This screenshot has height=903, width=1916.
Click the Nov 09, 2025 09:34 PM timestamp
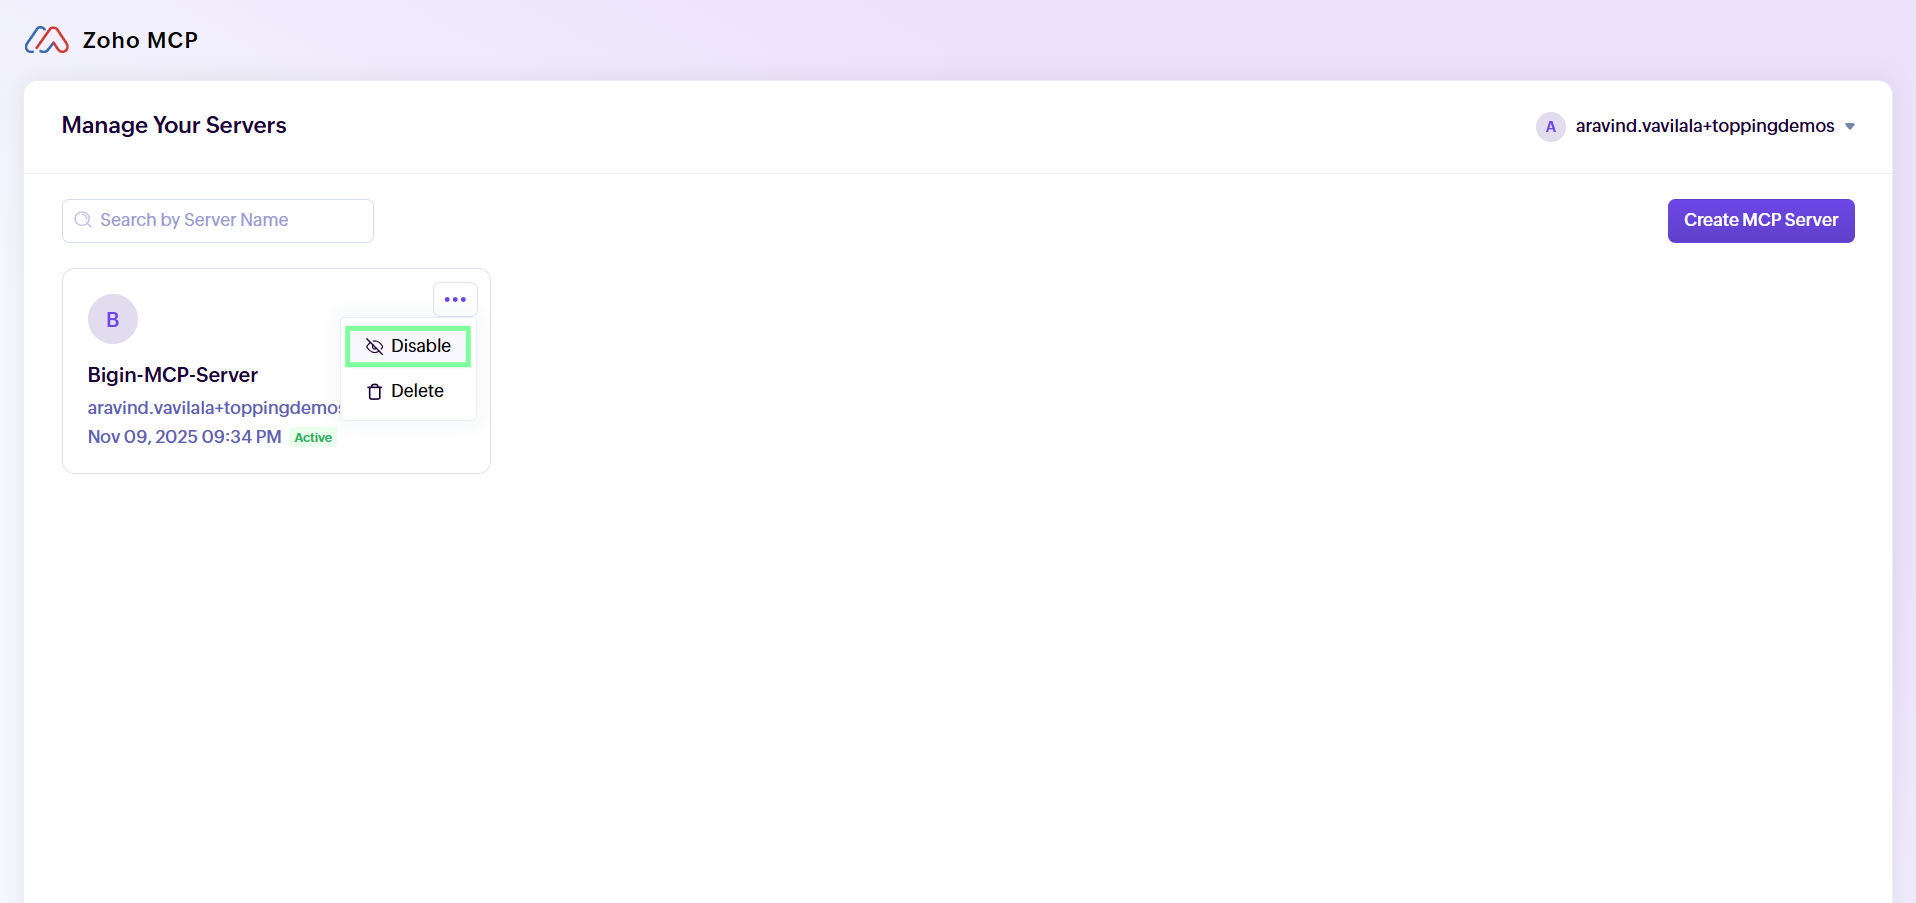pyautogui.click(x=185, y=437)
